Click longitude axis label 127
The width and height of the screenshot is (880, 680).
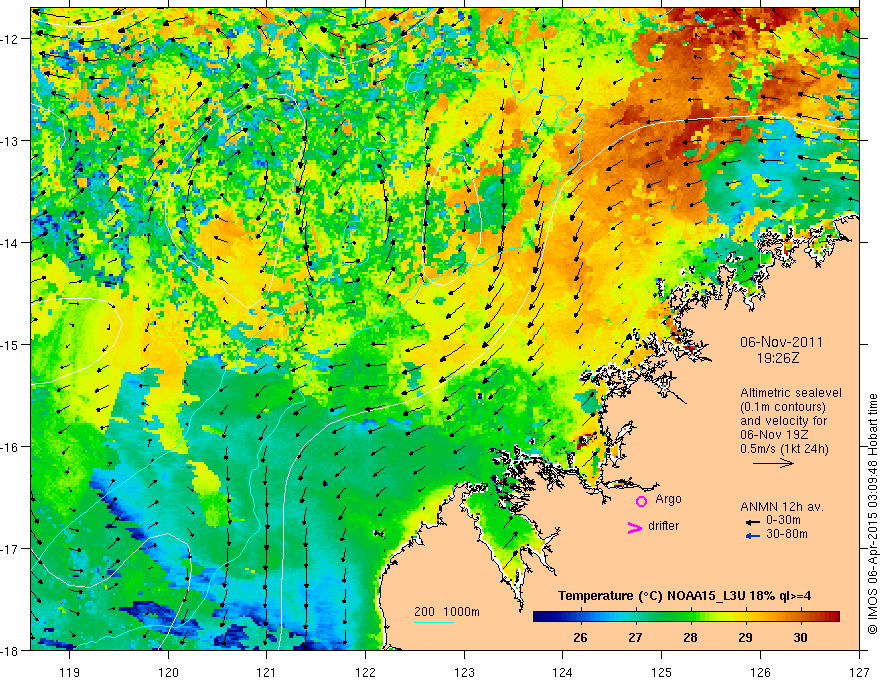pos(859,672)
